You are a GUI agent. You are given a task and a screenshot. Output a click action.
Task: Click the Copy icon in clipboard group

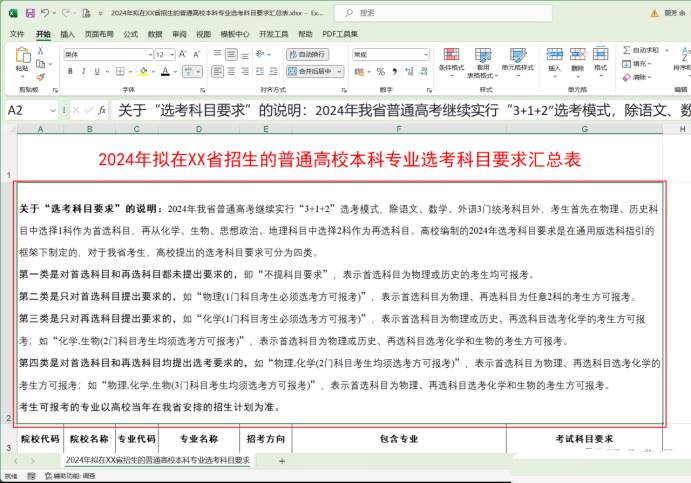tap(41, 64)
